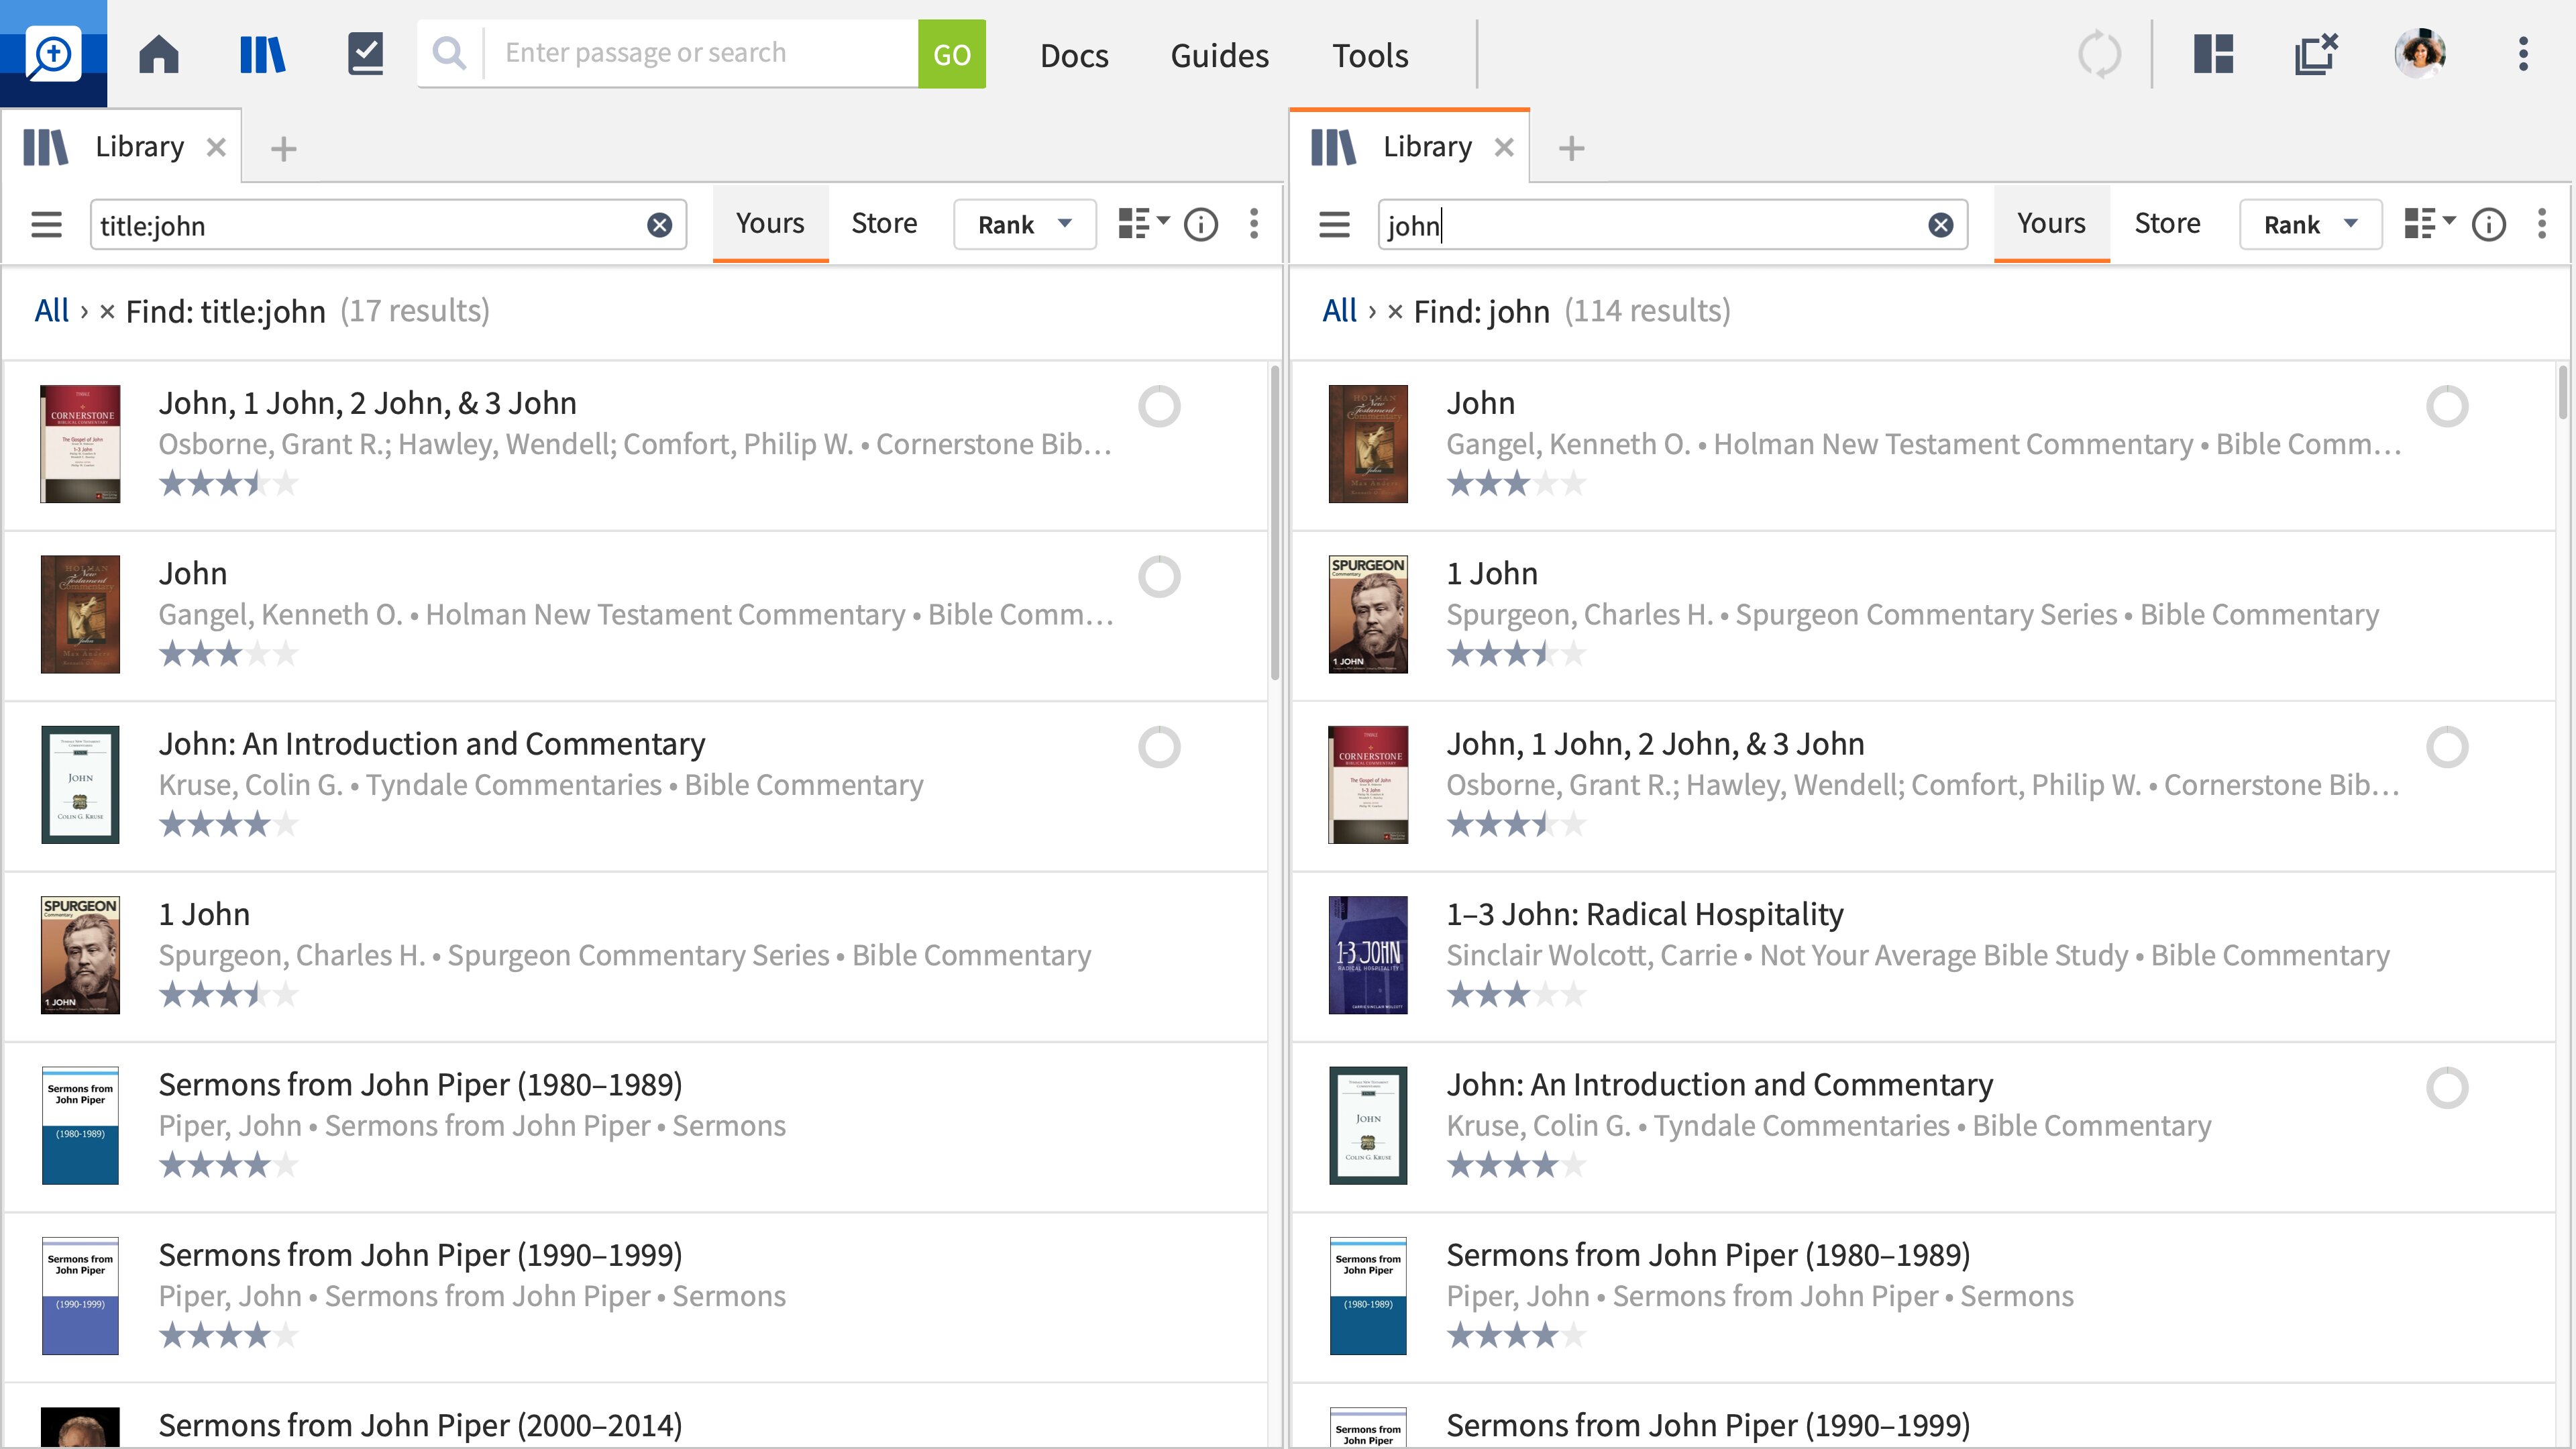Screen dimensions: 2576x1449
Task: Click the All breadcrumb link in right panel
Action: (x=1340, y=311)
